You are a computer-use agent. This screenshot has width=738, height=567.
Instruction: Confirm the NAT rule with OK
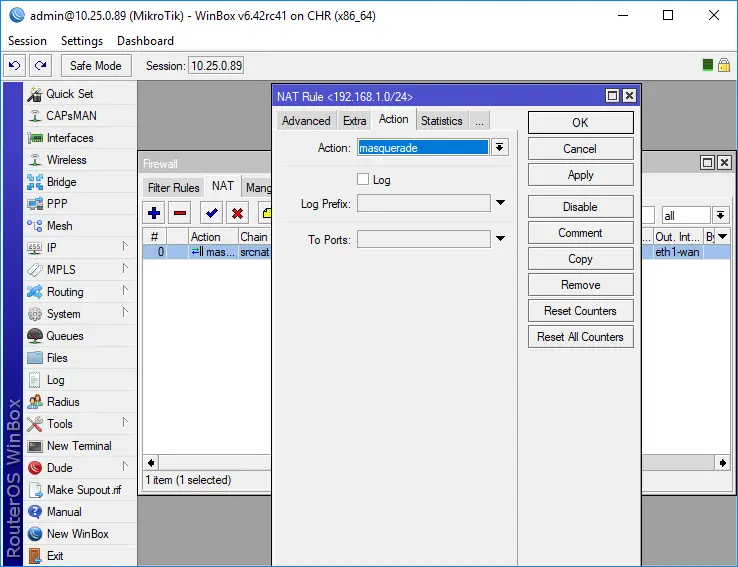coord(580,122)
